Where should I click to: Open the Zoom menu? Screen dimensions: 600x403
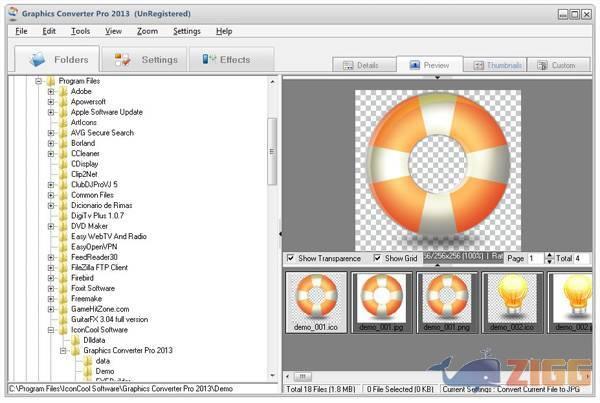tap(147, 31)
